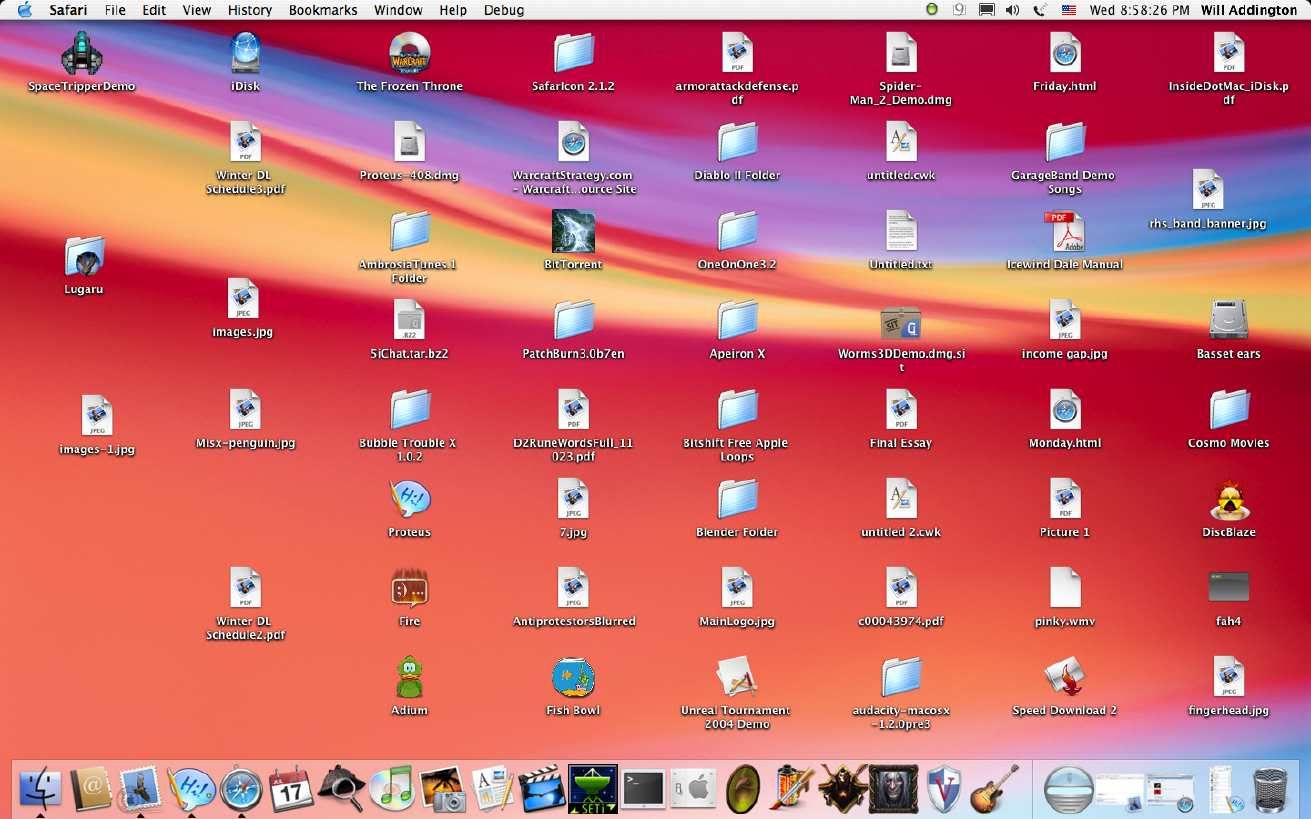Open the Basset ears drive icon
The height and width of the screenshot is (819, 1311).
1229,320
